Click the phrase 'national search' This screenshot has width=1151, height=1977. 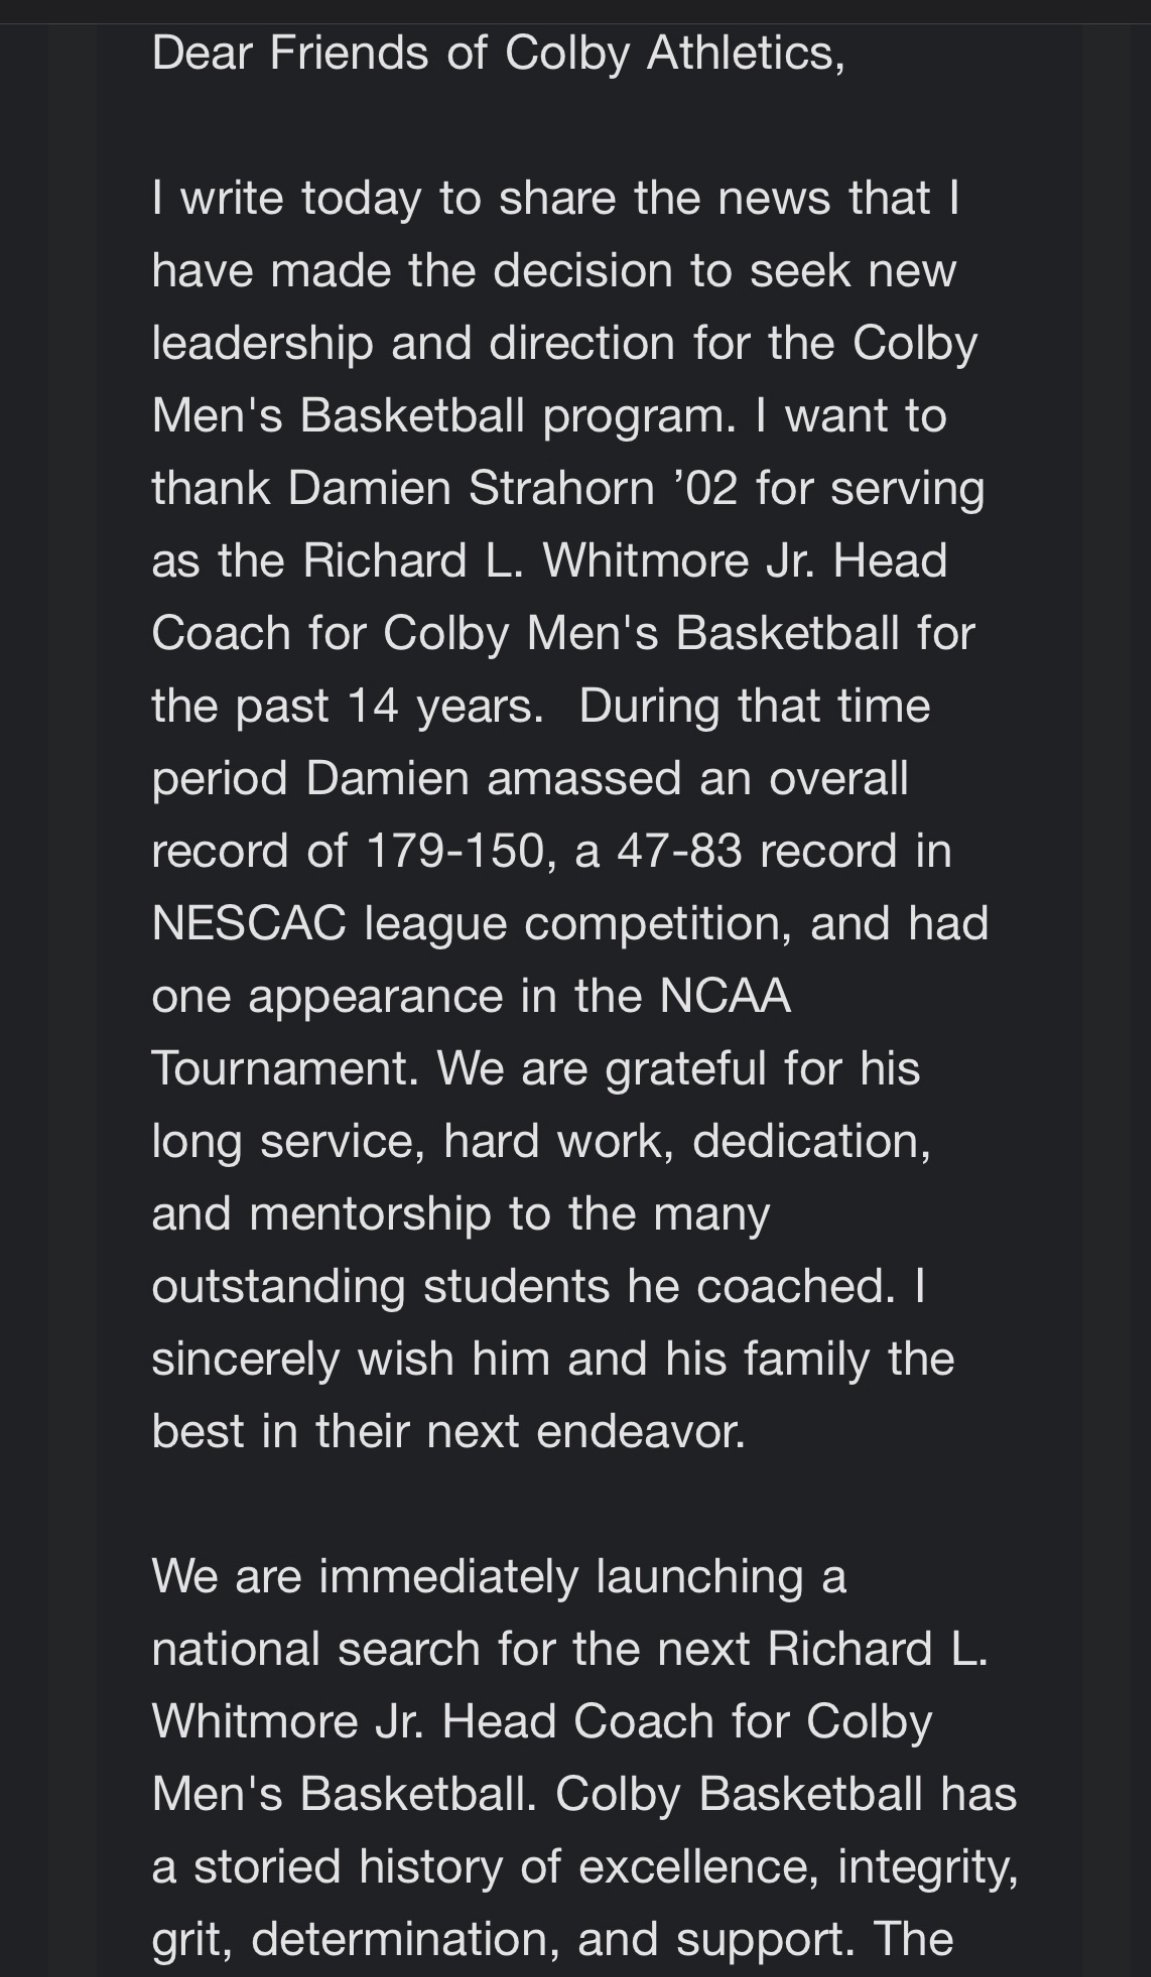click(316, 1649)
